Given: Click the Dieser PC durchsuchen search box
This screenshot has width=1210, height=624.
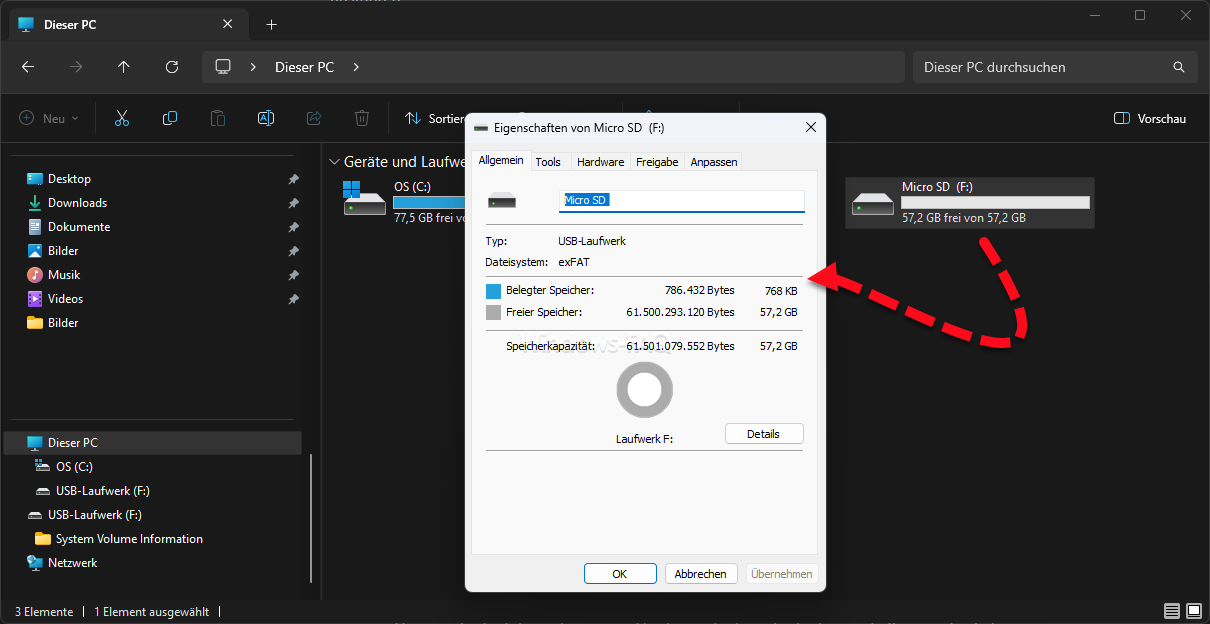Looking at the screenshot, I should coord(1040,67).
